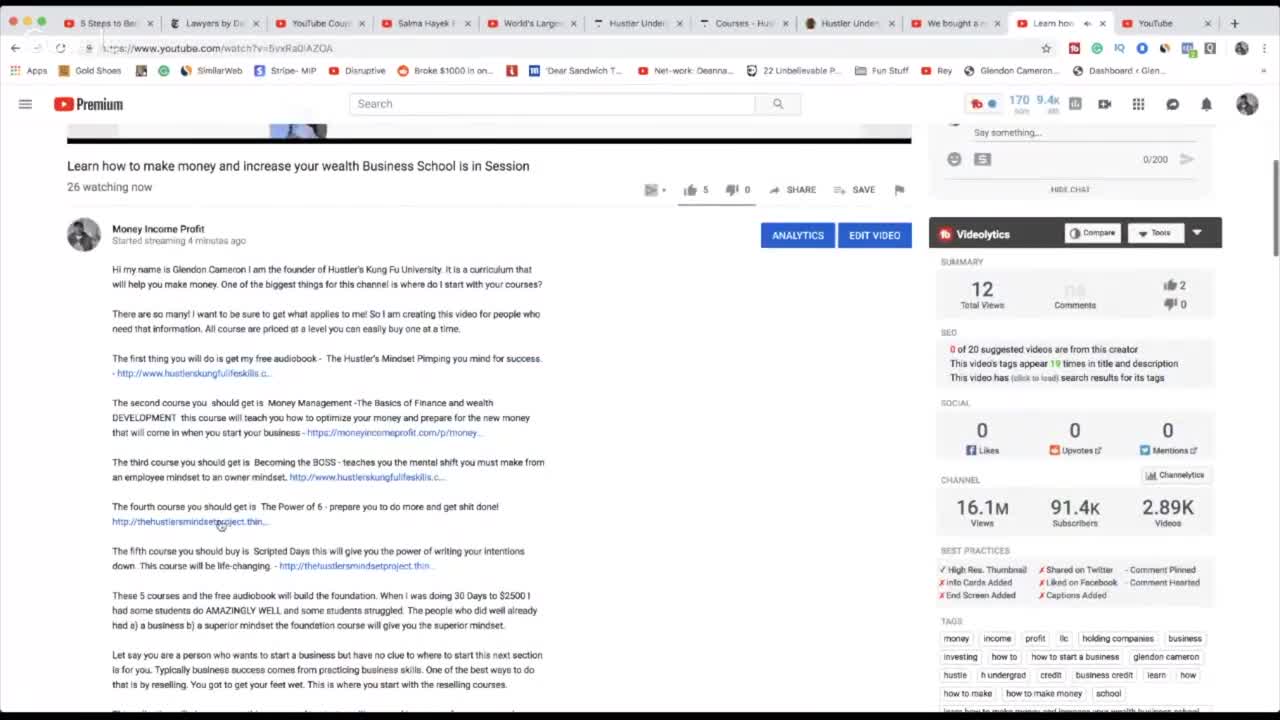Open a new browser tab

point(1234,23)
